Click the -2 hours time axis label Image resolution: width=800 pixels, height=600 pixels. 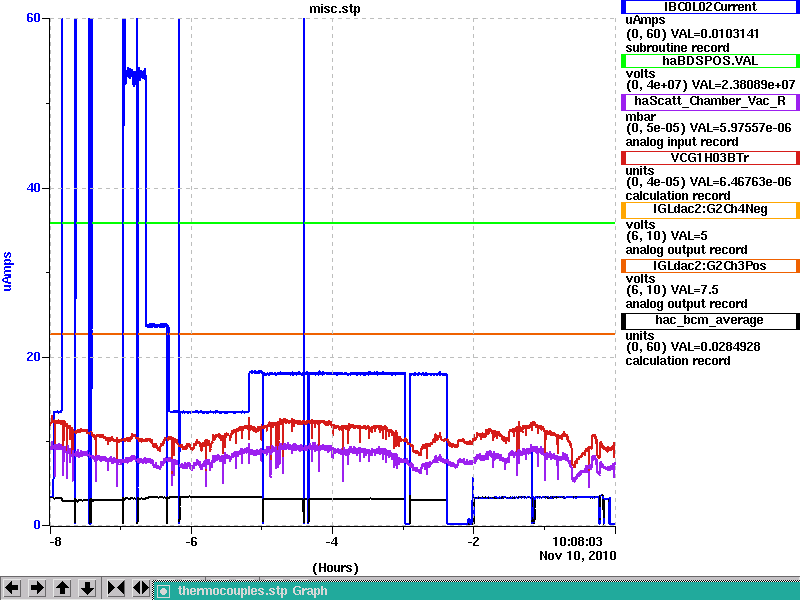click(473, 541)
